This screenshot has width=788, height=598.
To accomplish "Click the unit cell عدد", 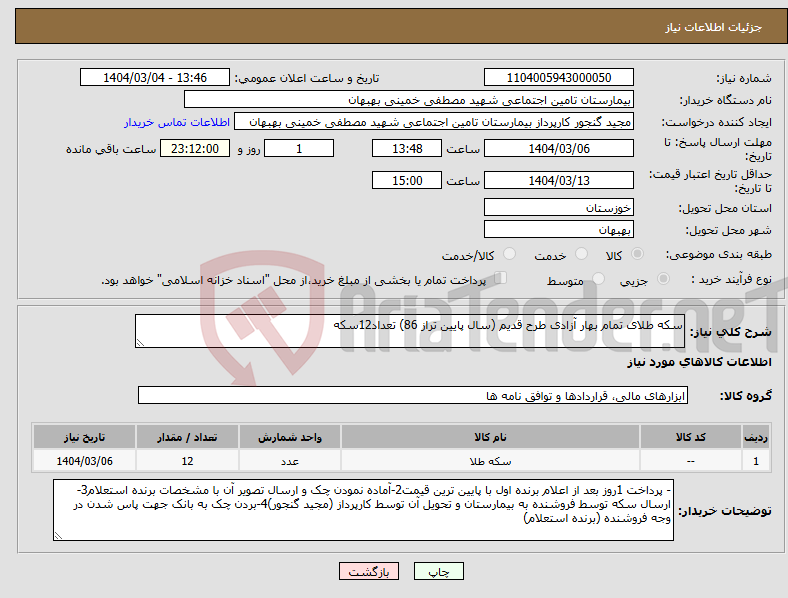I will click(290, 461).
